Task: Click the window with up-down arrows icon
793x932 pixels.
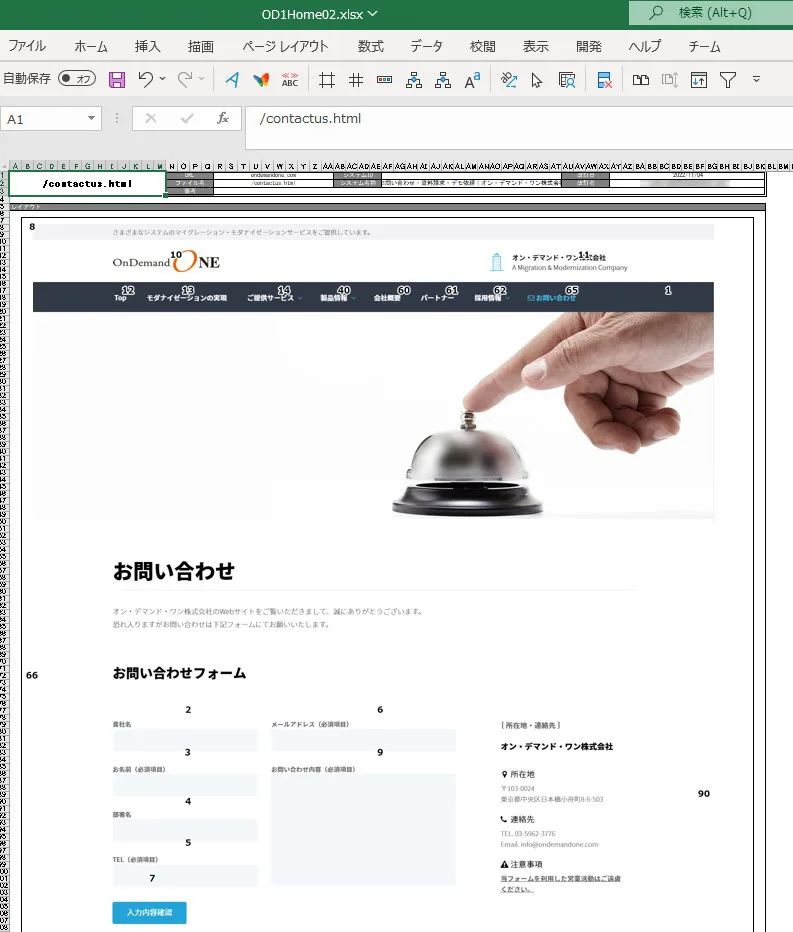Action: (x=699, y=80)
